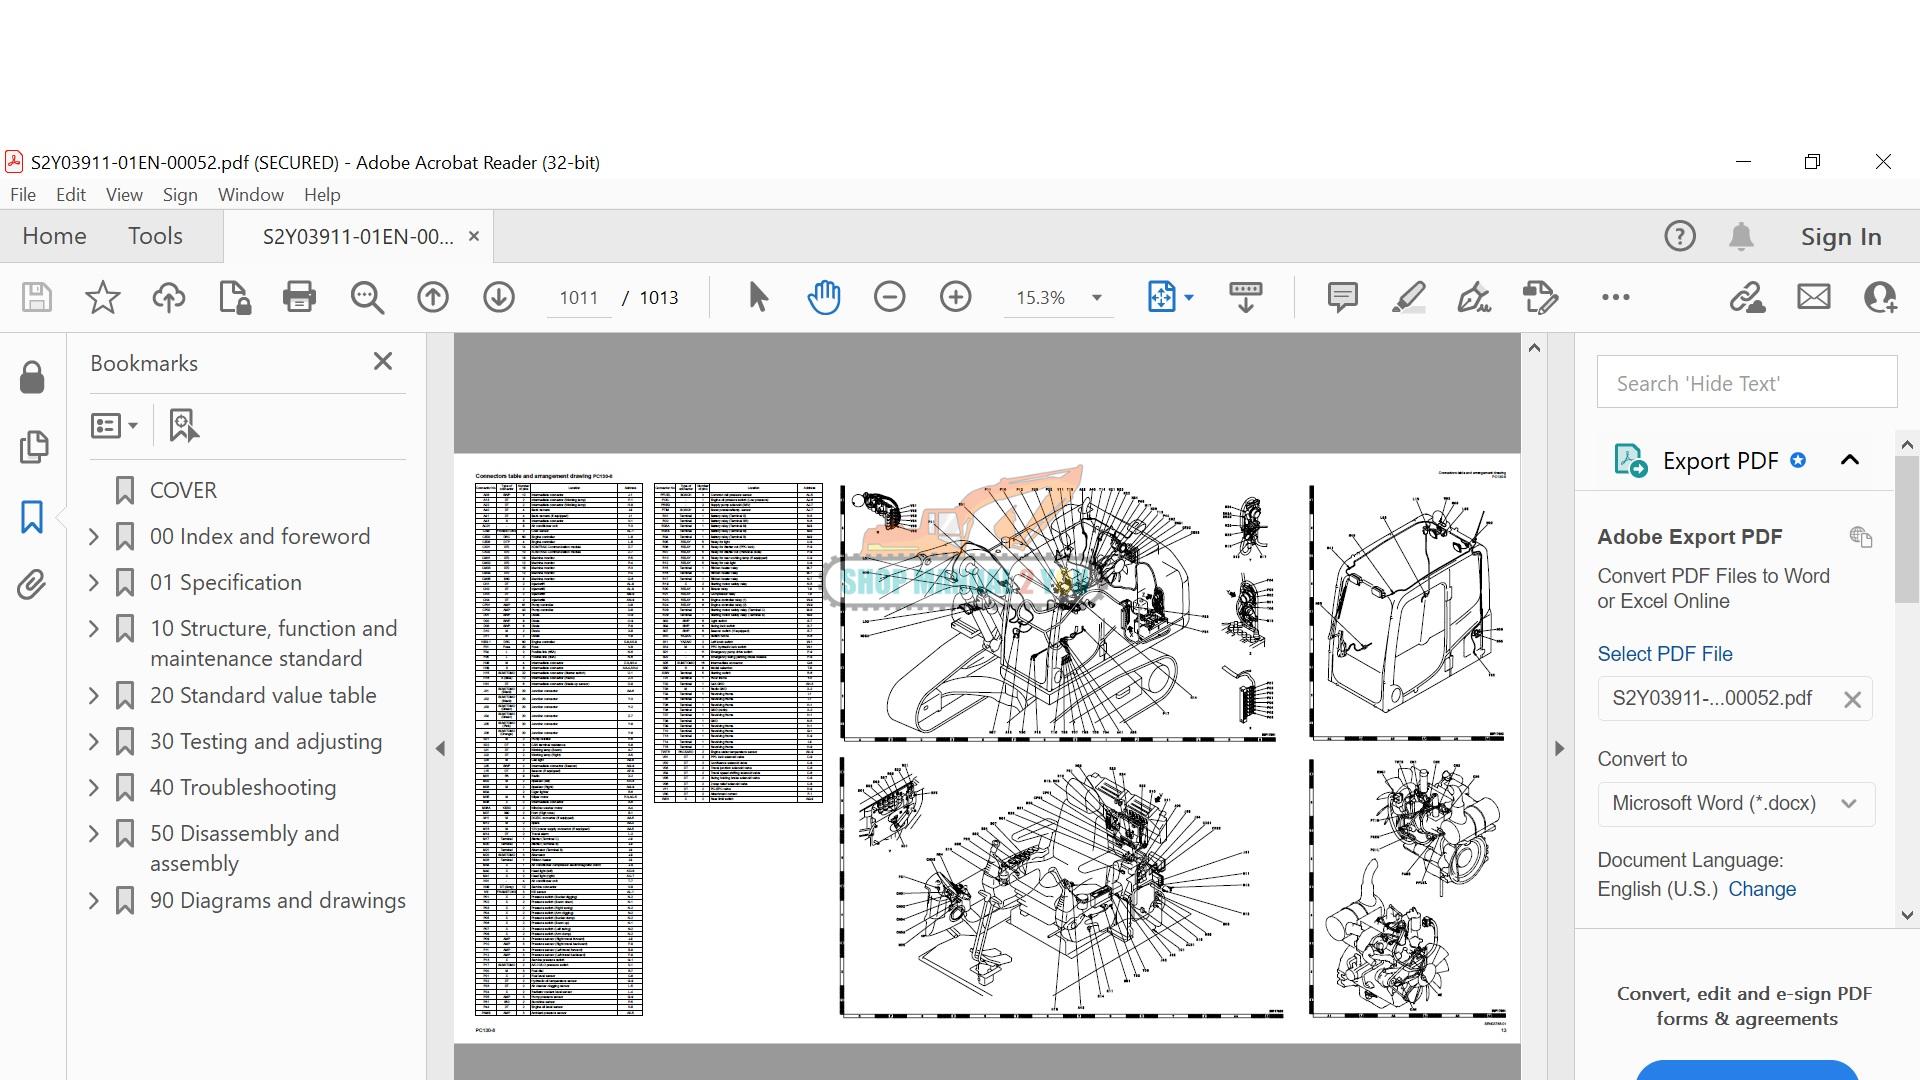Click the Search 'Hide Text' field

[x=1747, y=383]
